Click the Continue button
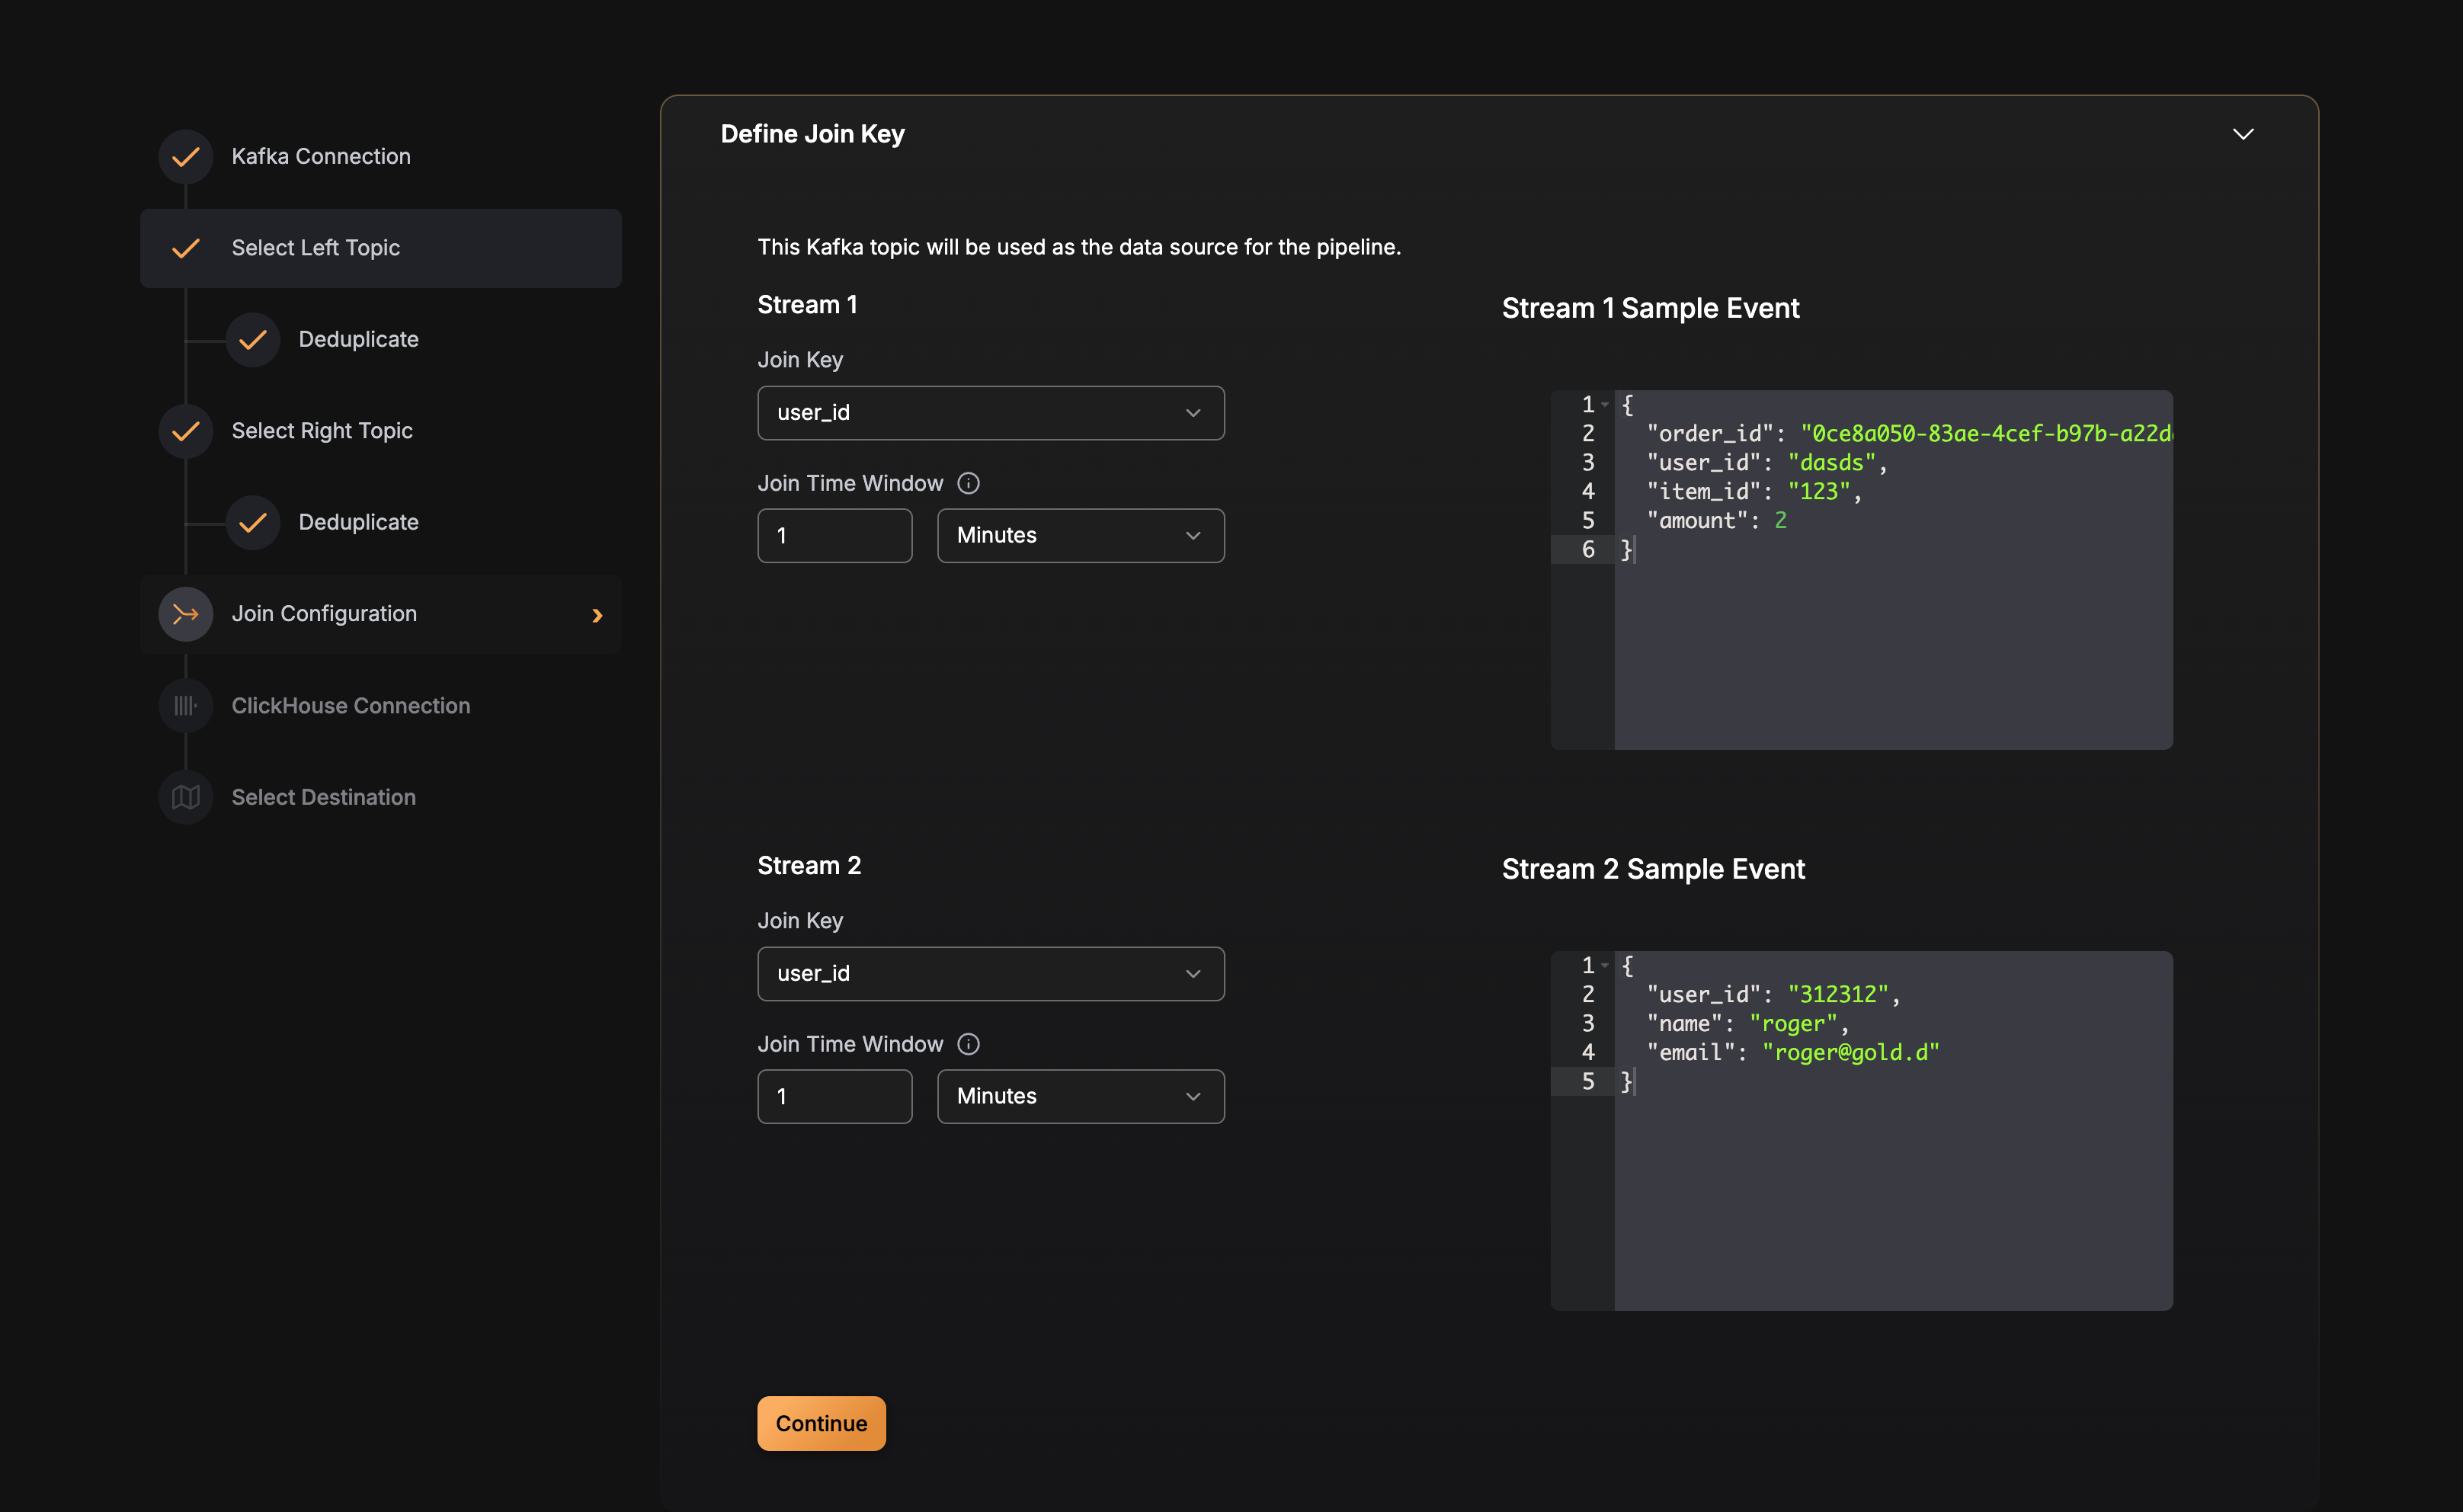 pyautogui.click(x=821, y=1423)
